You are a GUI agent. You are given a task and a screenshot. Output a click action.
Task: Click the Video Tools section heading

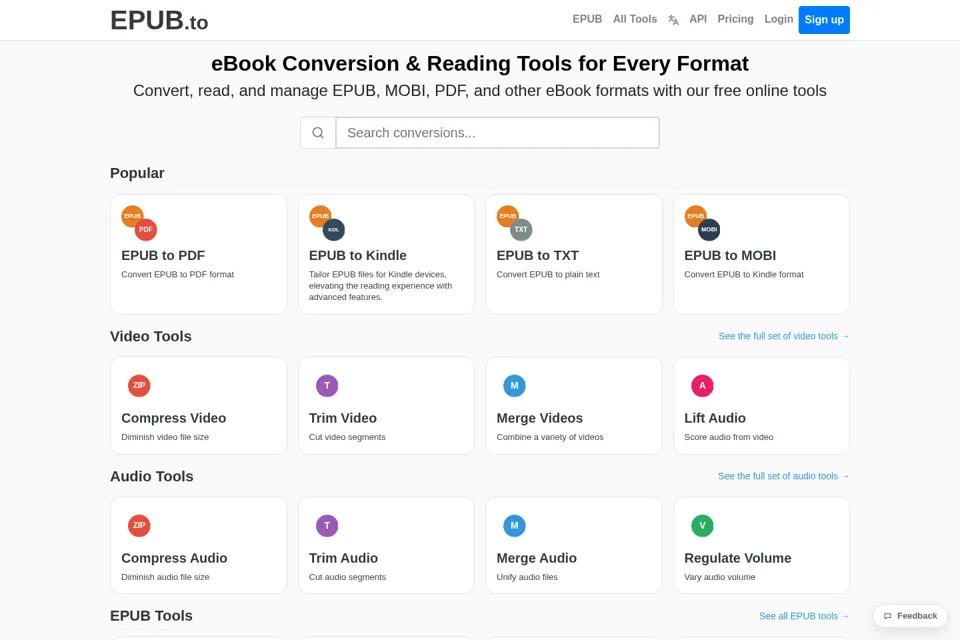click(151, 336)
